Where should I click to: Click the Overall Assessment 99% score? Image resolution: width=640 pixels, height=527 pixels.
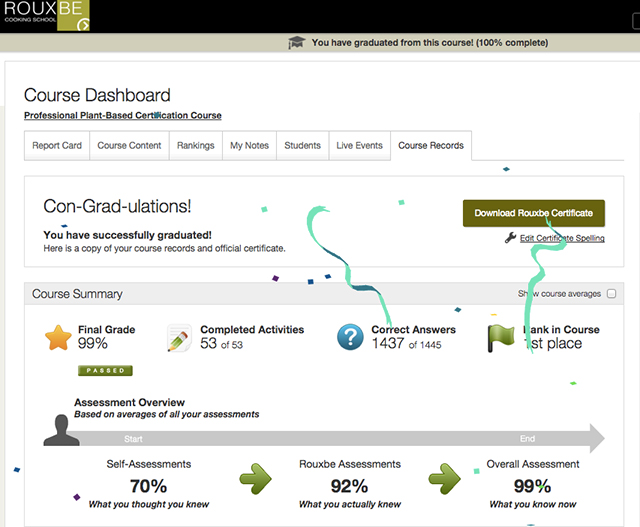[x=533, y=486]
